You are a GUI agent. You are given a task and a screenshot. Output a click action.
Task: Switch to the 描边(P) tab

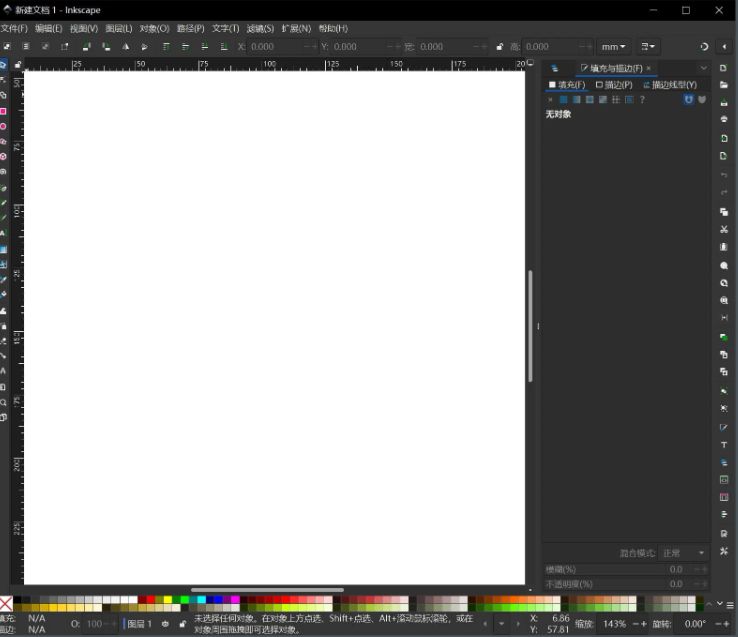[x=614, y=85]
